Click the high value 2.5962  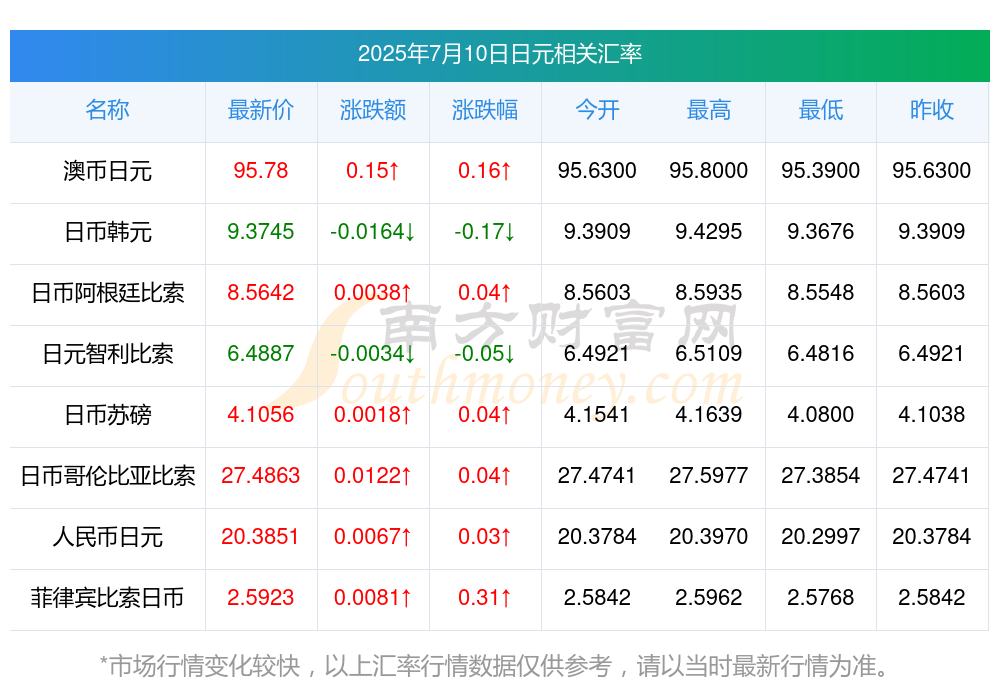click(708, 597)
